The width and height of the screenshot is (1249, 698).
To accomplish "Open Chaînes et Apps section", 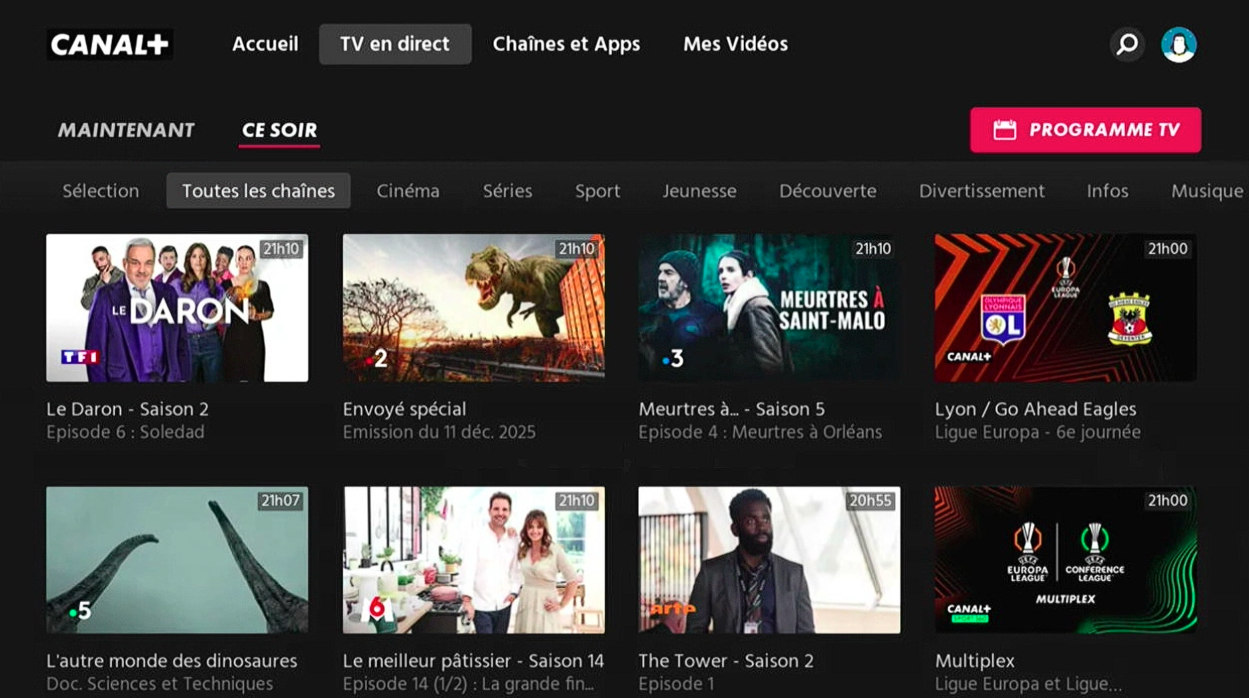I will pyautogui.click(x=566, y=44).
